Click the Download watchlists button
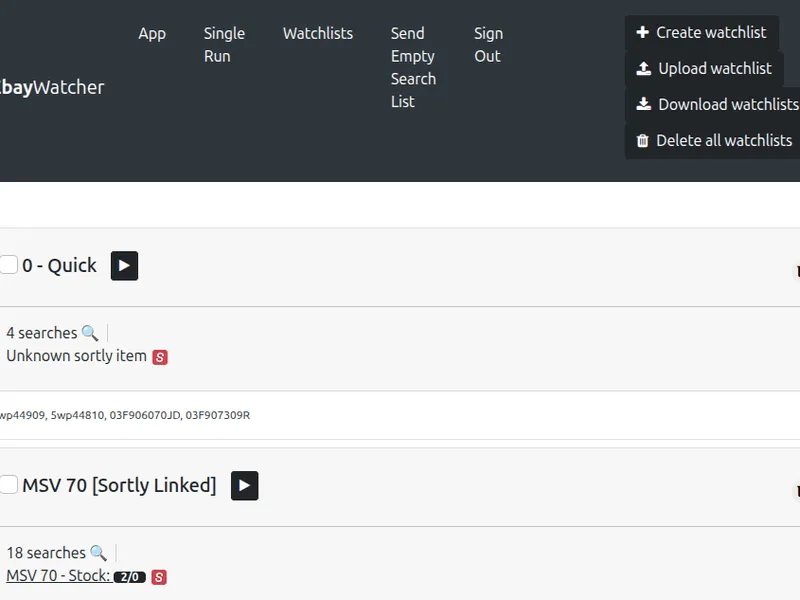Screen dimensions: 800x600 pos(716,105)
